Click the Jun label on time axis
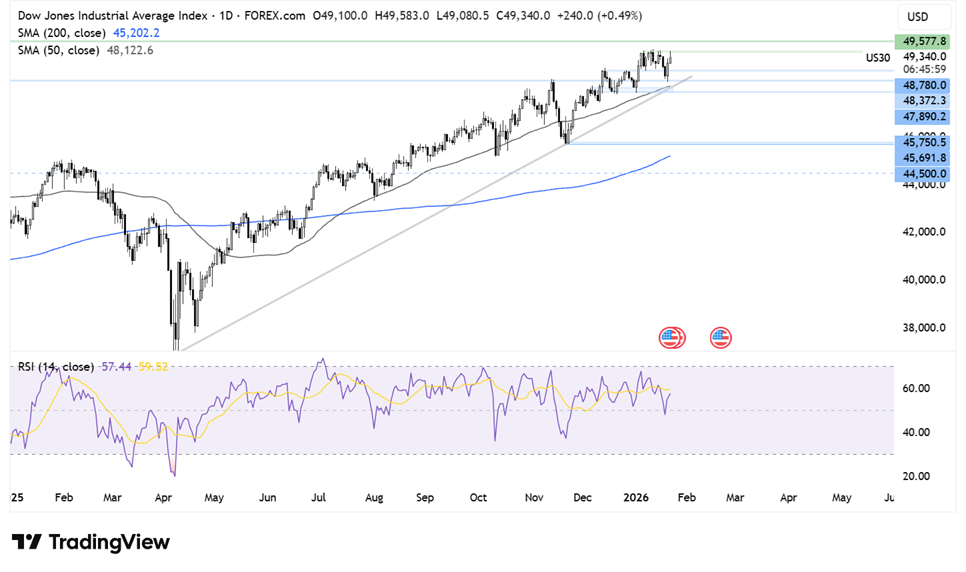Viewport: 966px width, 572px height. [x=267, y=497]
